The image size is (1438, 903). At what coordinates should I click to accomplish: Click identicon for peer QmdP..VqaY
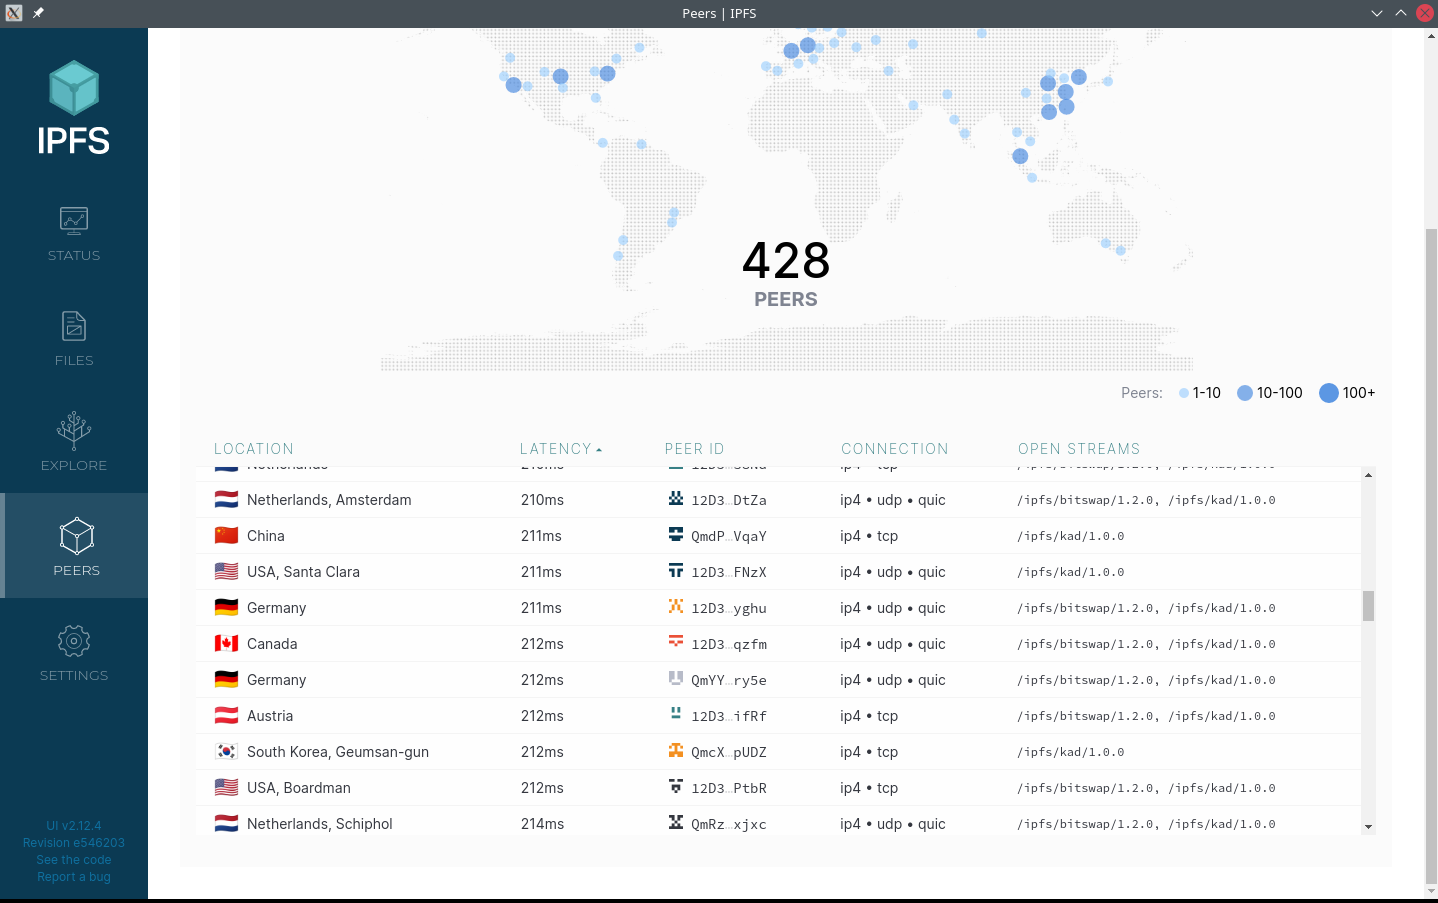coord(676,534)
